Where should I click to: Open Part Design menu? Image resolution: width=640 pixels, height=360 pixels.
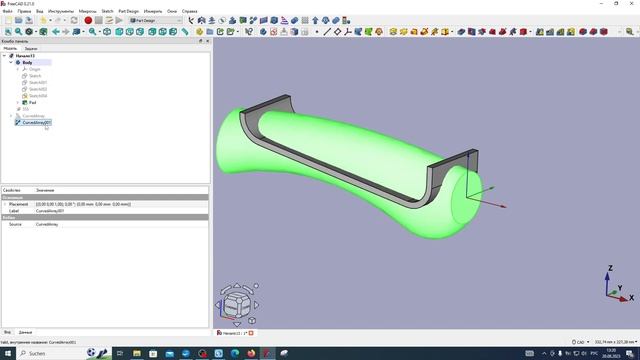pyautogui.click(x=129, y=11)
